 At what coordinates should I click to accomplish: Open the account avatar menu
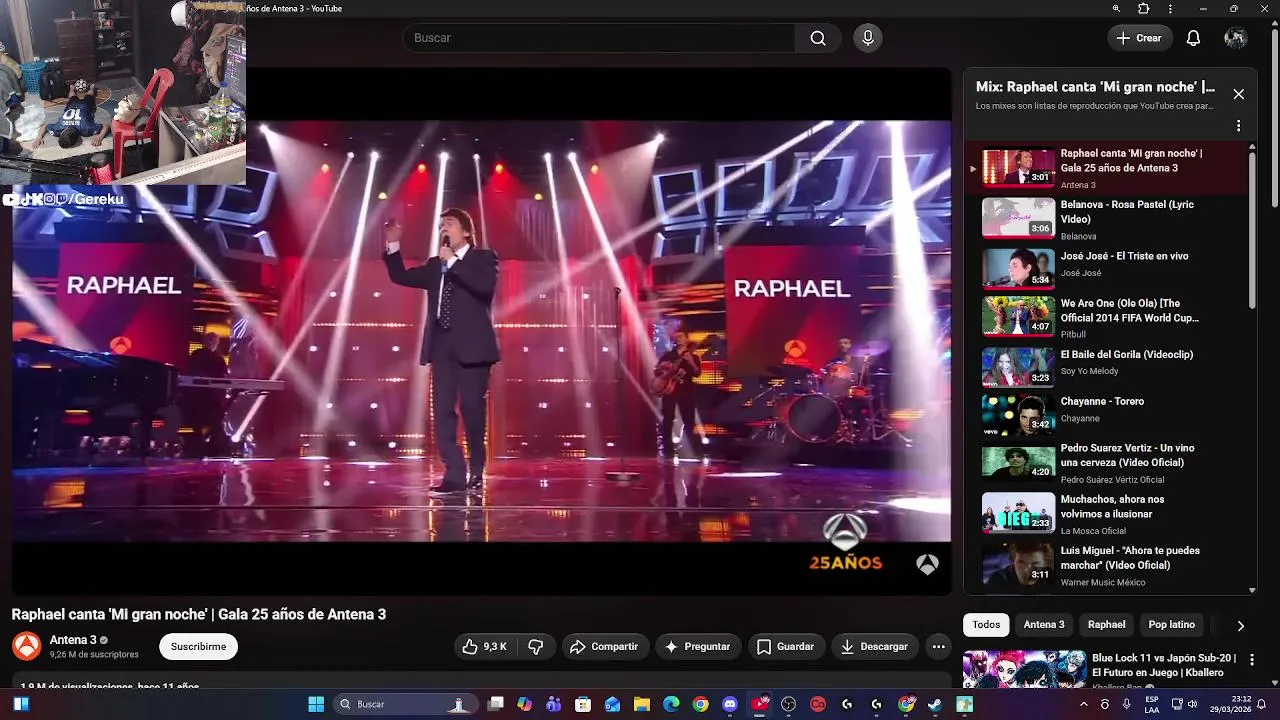(1235, 38)
